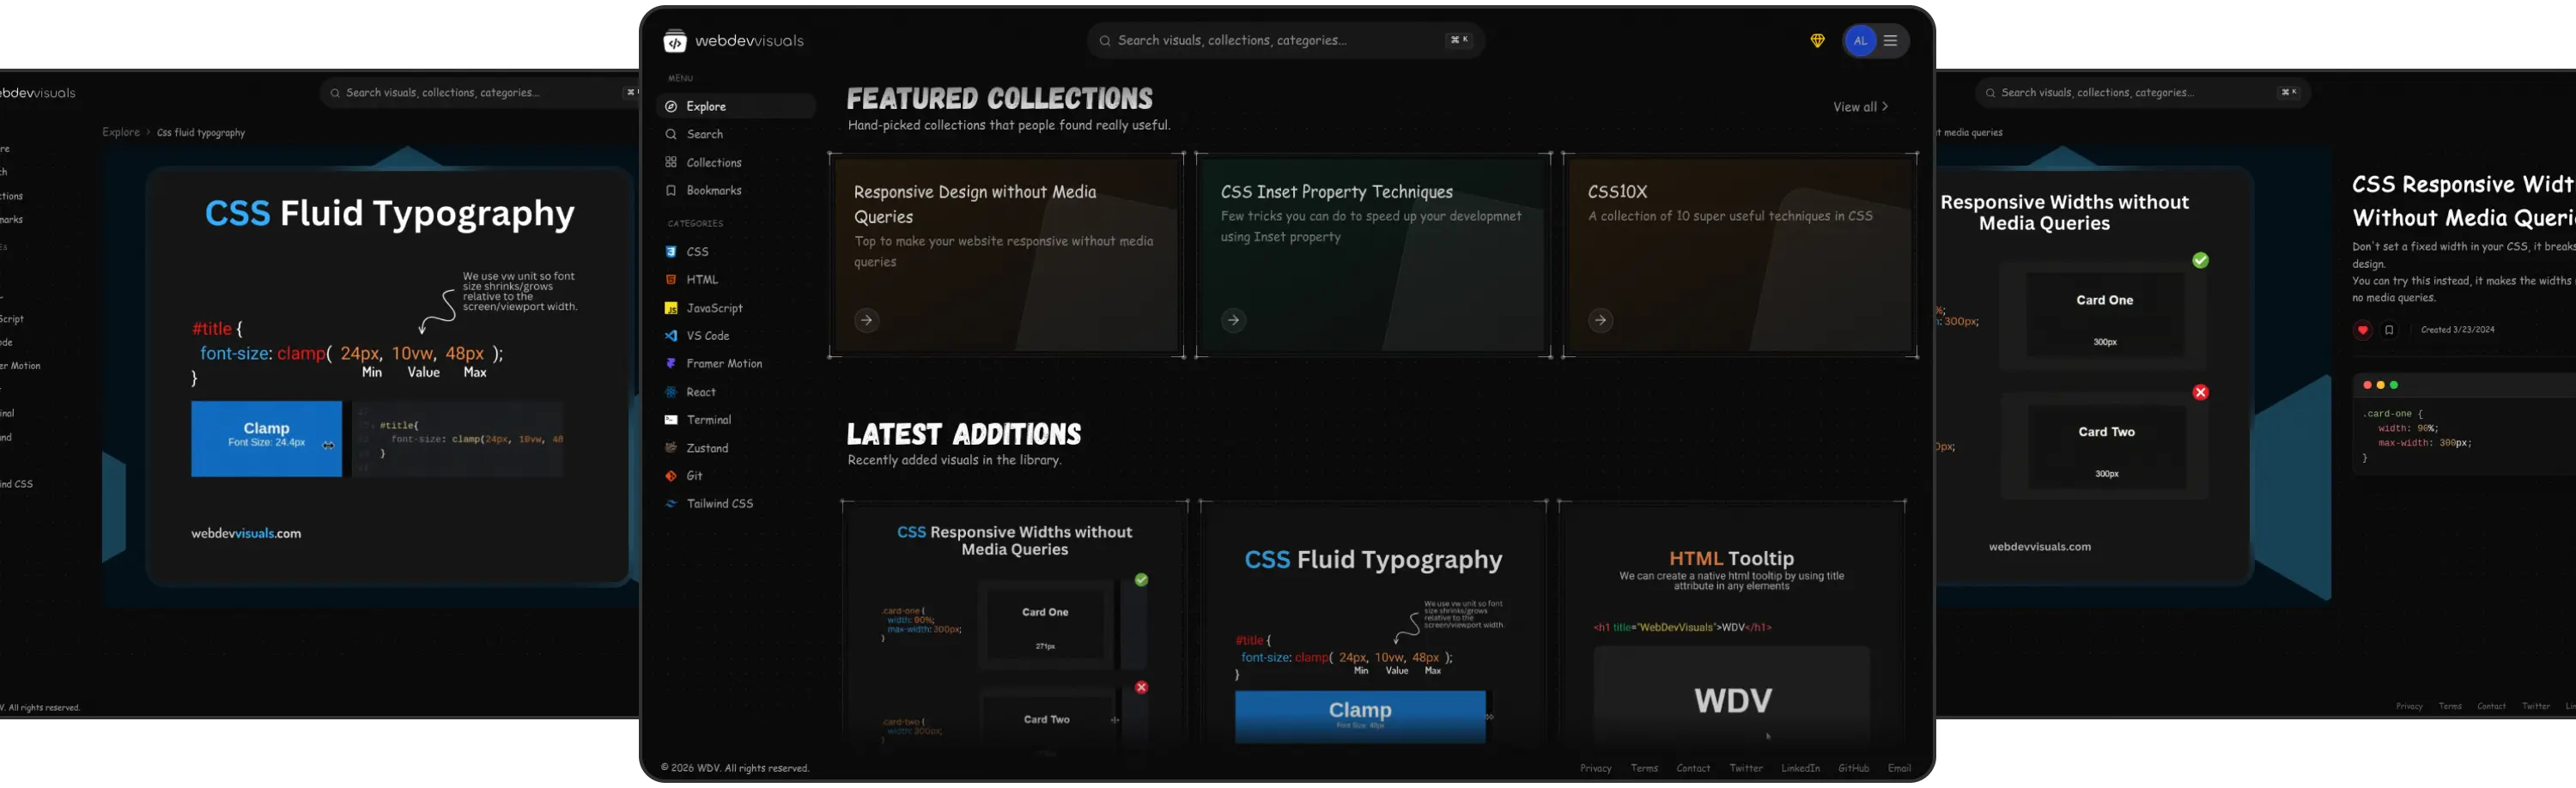Click the GitHub footer link
Image resolution: width=2576 pixels, height=788 pixels.
pyautogui.click(x=1853, y=768)
